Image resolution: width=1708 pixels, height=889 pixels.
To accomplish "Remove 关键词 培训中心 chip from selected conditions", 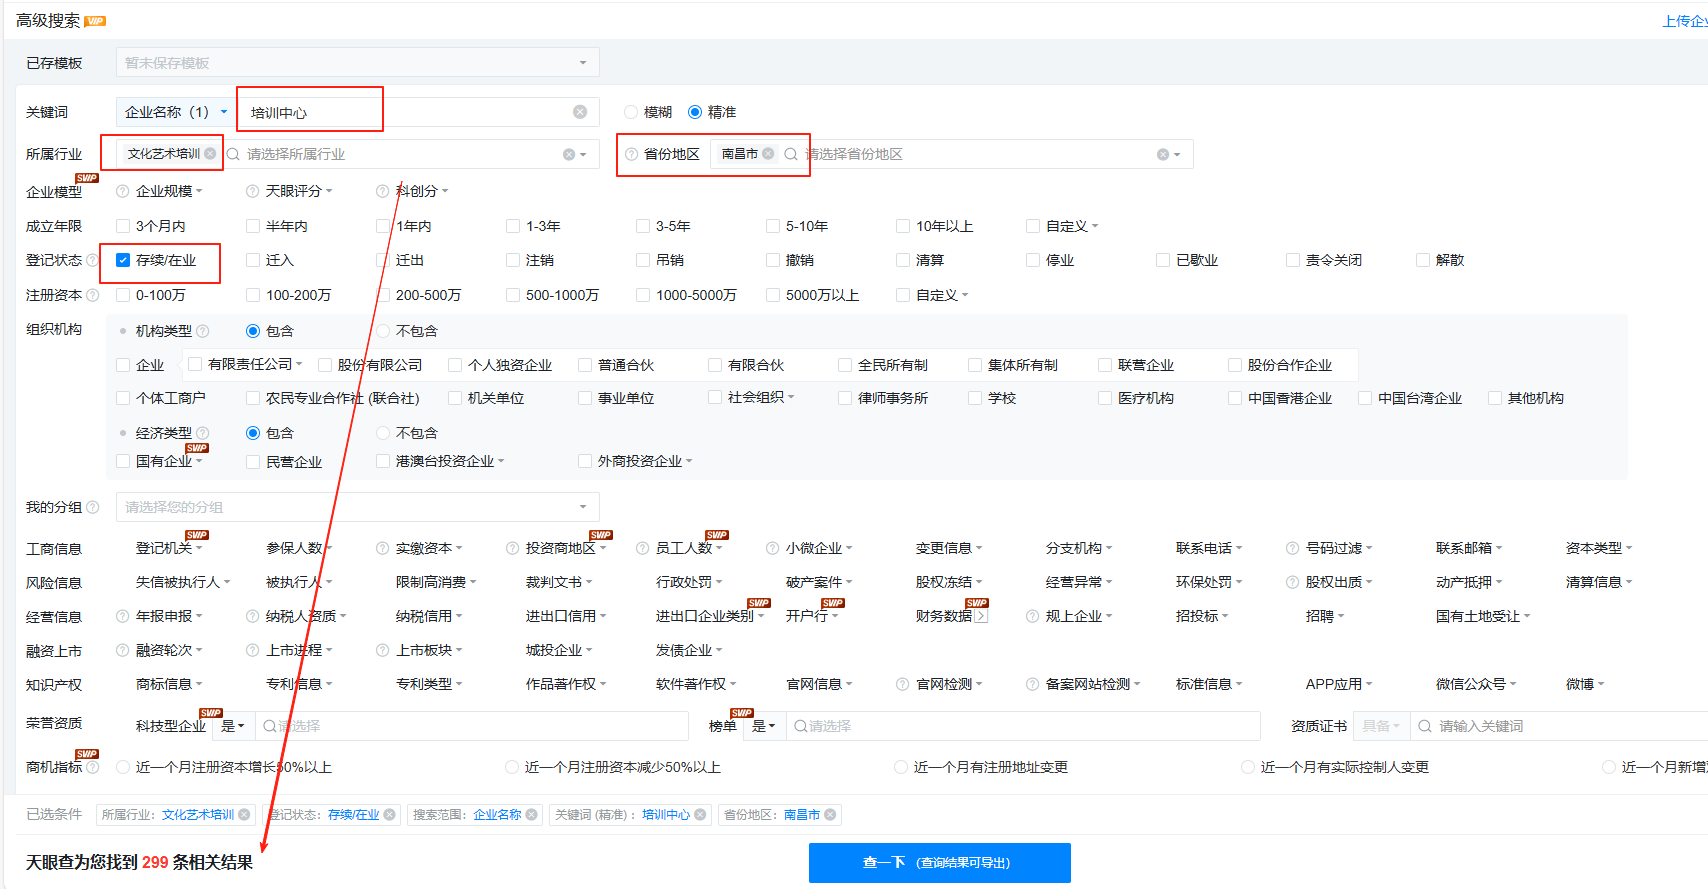I will (700, 815).
